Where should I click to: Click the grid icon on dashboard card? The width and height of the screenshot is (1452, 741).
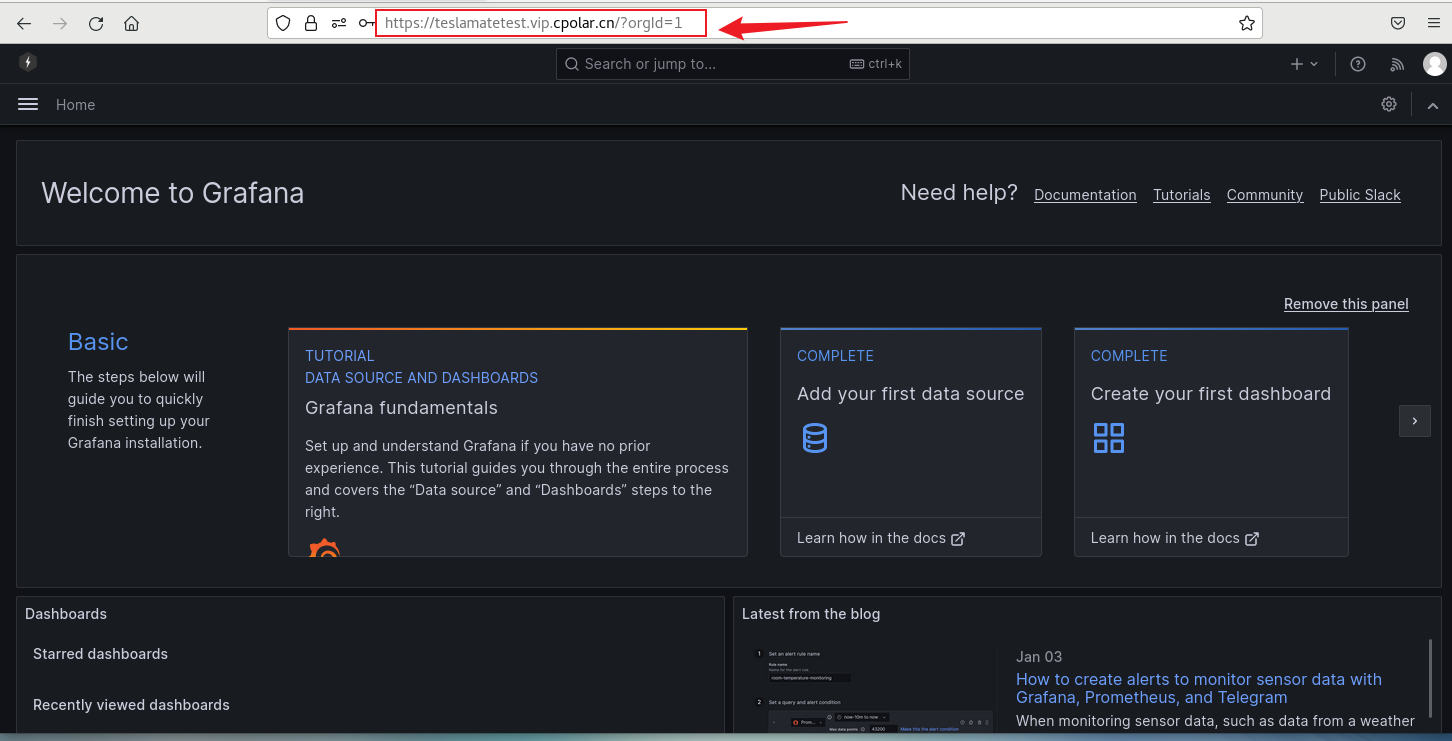[1109, 438]
